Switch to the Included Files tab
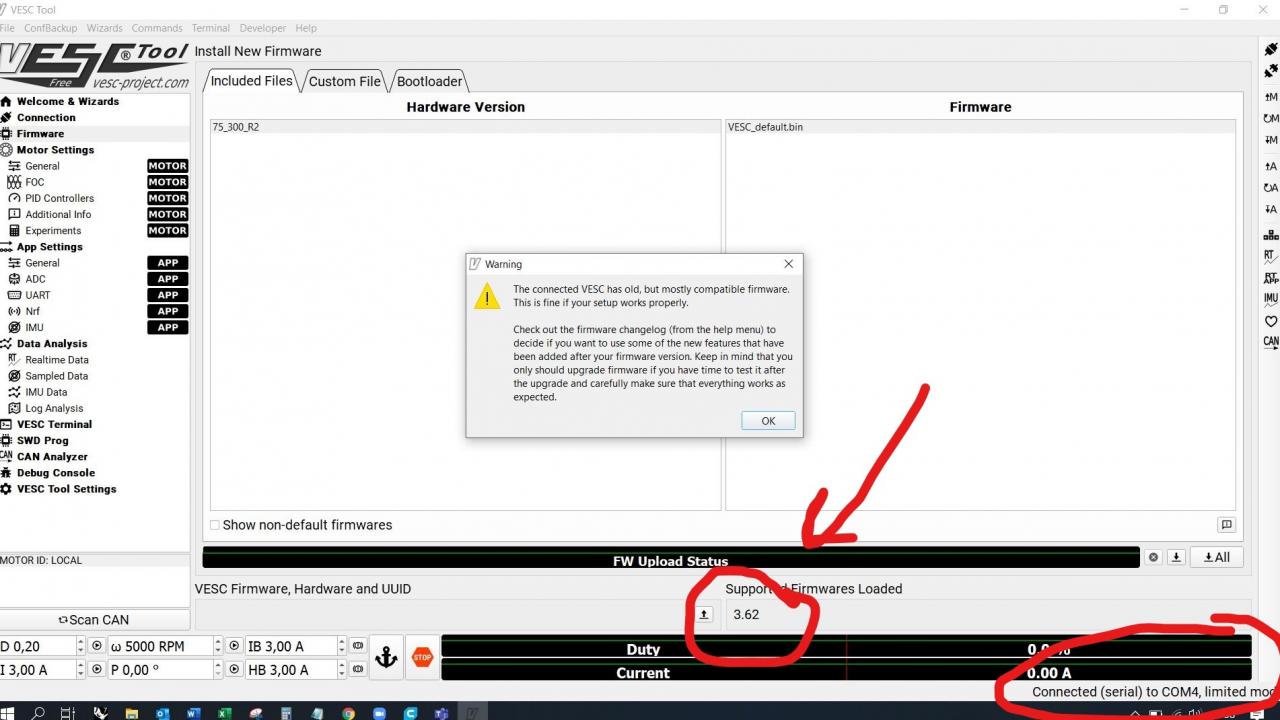This screenshot has height=720, width=1280. [x=252, y=81]
